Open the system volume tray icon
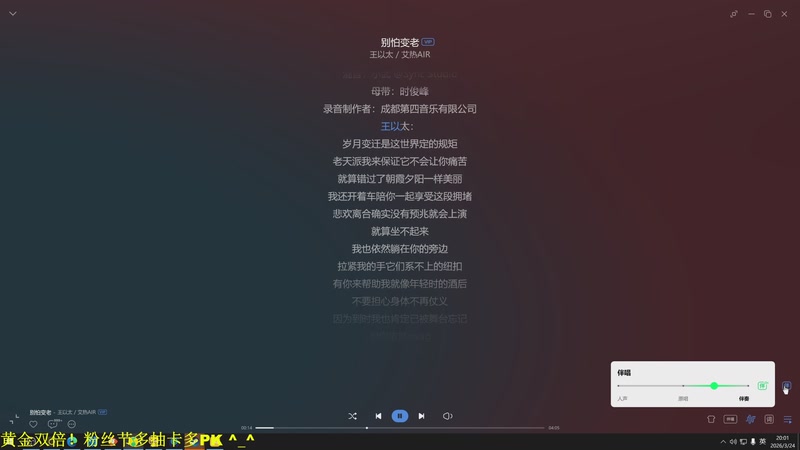Viewport: 800px width, 450px height. click(733, 442)
